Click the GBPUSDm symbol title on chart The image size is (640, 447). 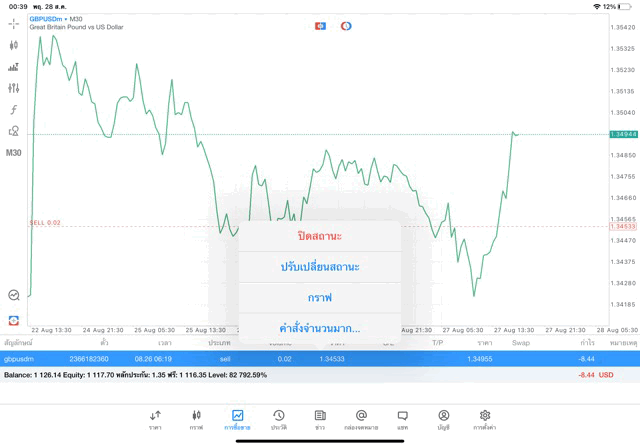[x=50, y=19]
